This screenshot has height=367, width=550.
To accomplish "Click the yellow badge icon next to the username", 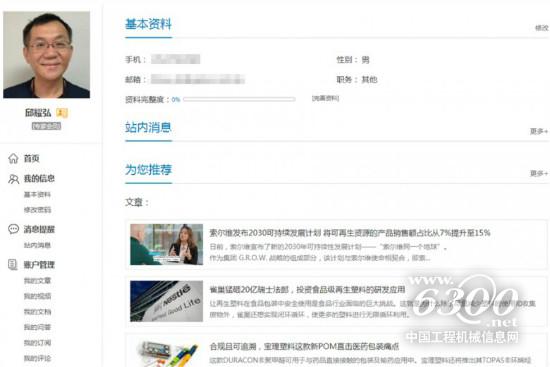I will (x=62, y=113).
